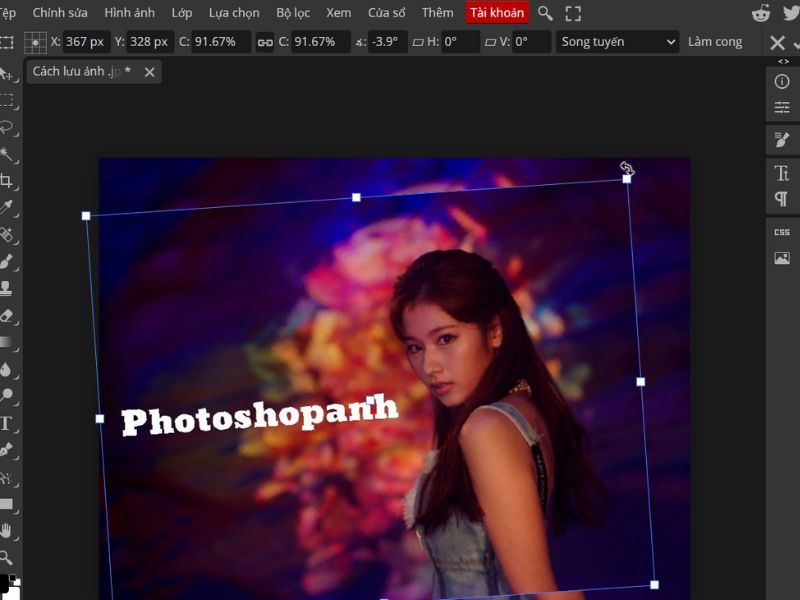Viewport: 800px width, 600px height.
Task: Click the top-left transform handle
Action: click(x=86, y=216)
